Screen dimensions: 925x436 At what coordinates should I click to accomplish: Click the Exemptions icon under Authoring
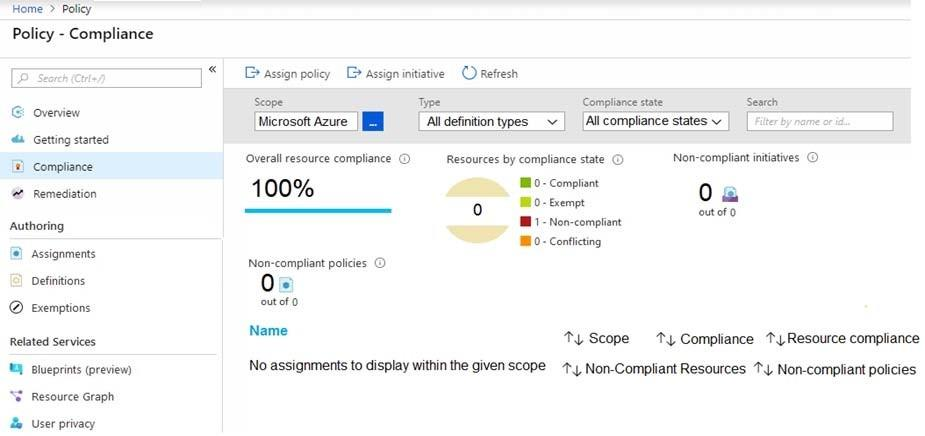[x=16, y=308]
